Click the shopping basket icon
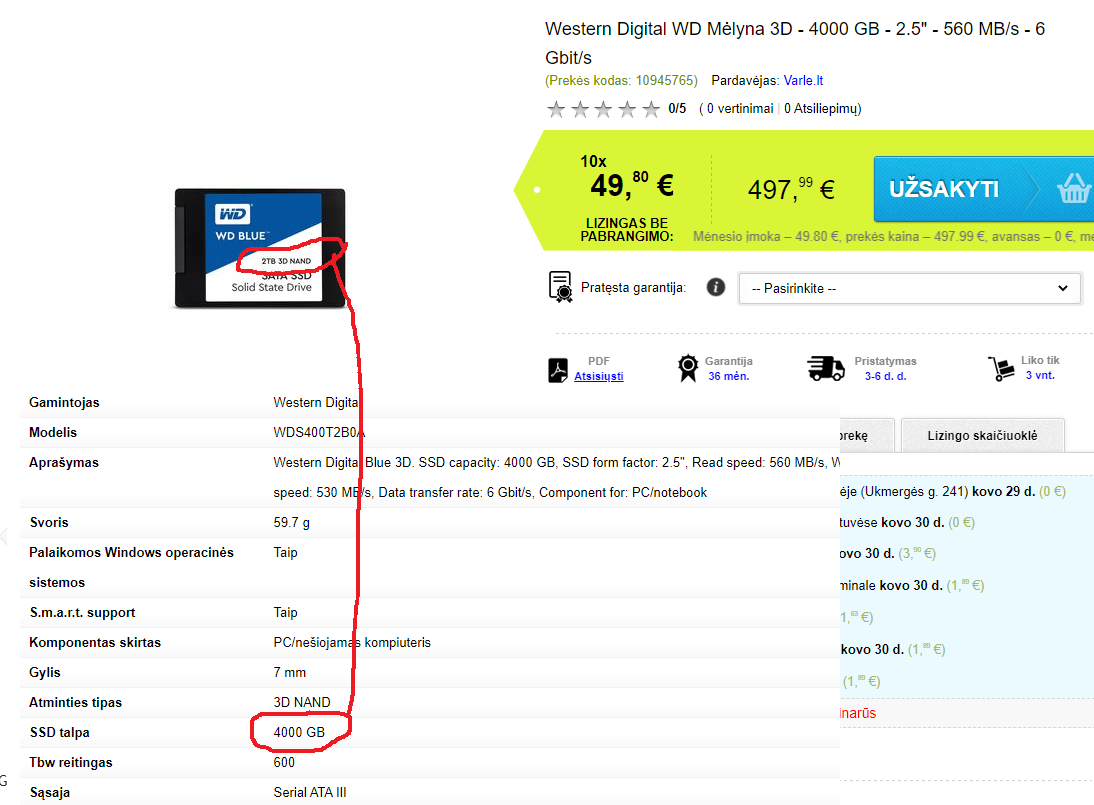 1073,188
